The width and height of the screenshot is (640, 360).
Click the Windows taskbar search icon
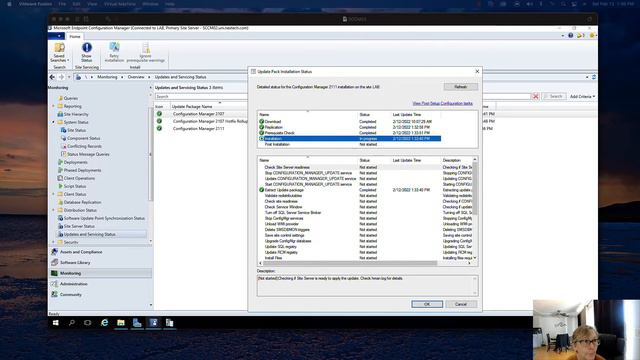[x=72, y=323]
